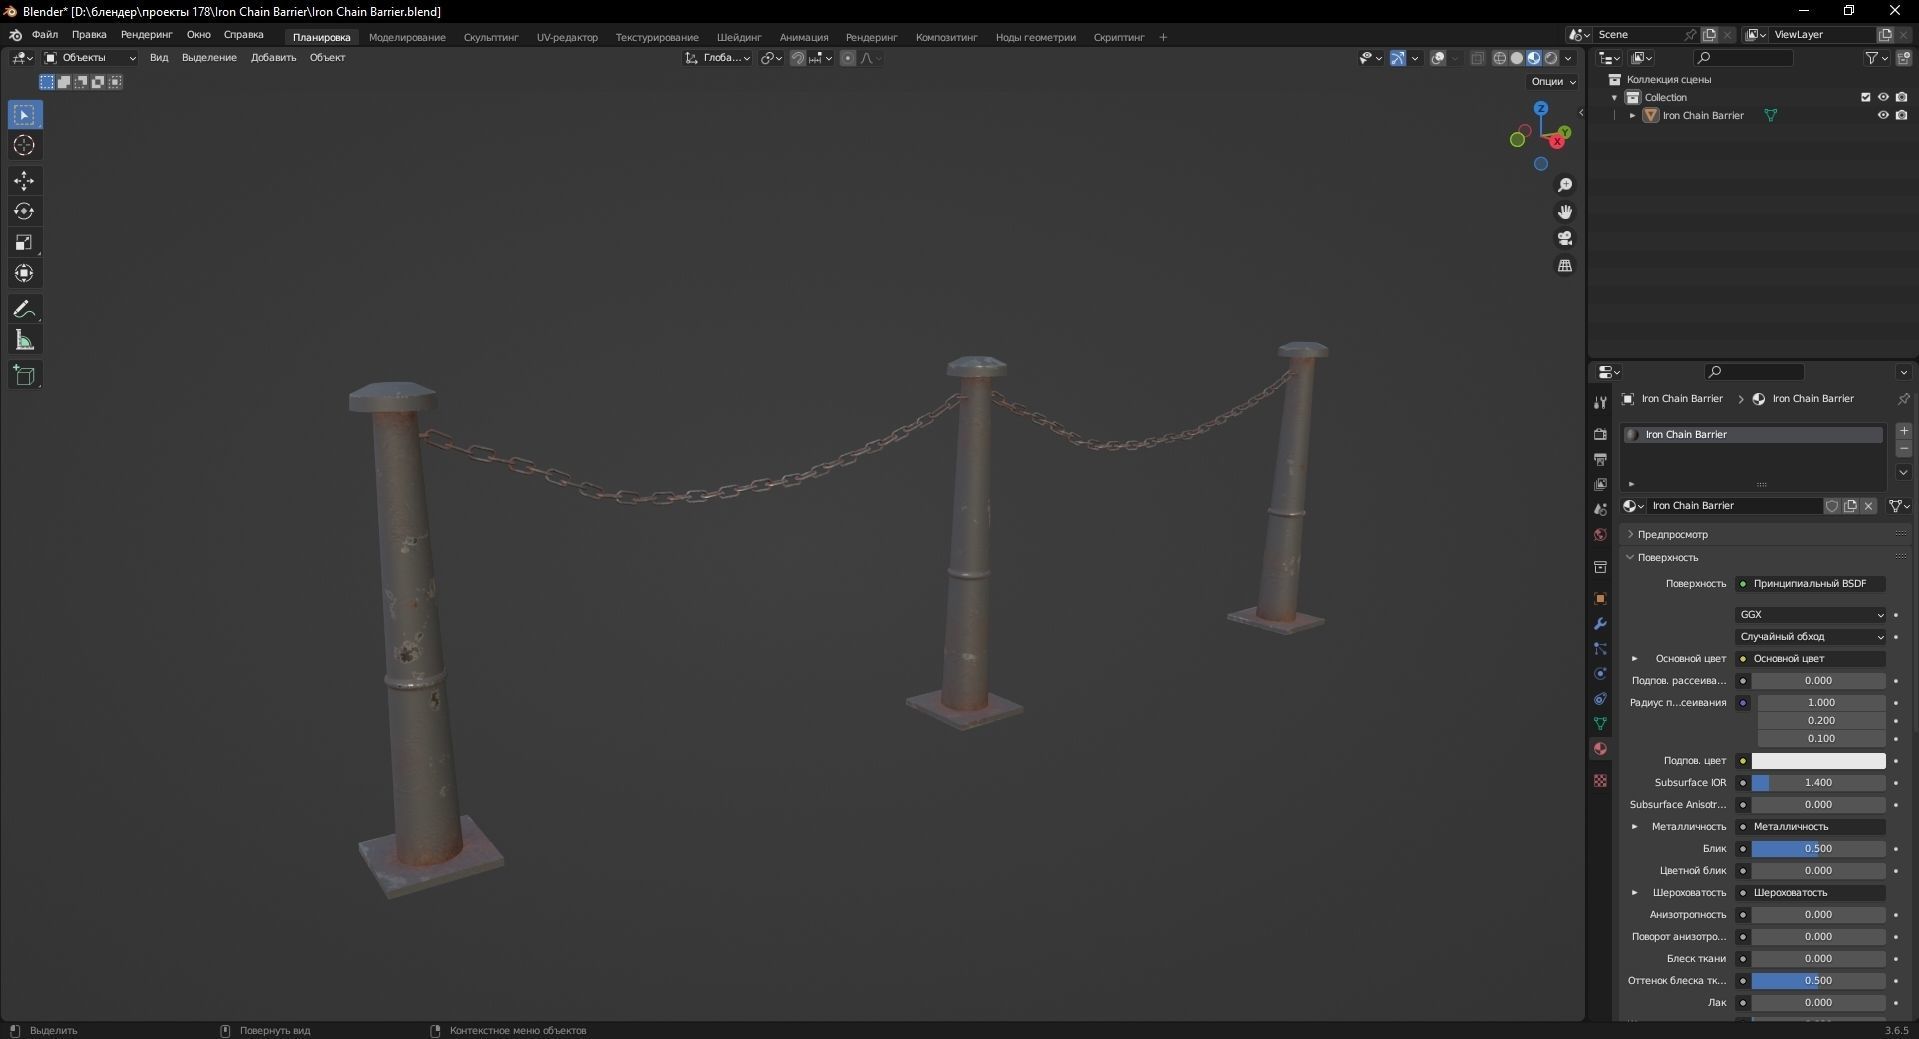1919x1039 pixels.
Task: Switch to the Моделирование workspace tab
Action: click(407, 38)
